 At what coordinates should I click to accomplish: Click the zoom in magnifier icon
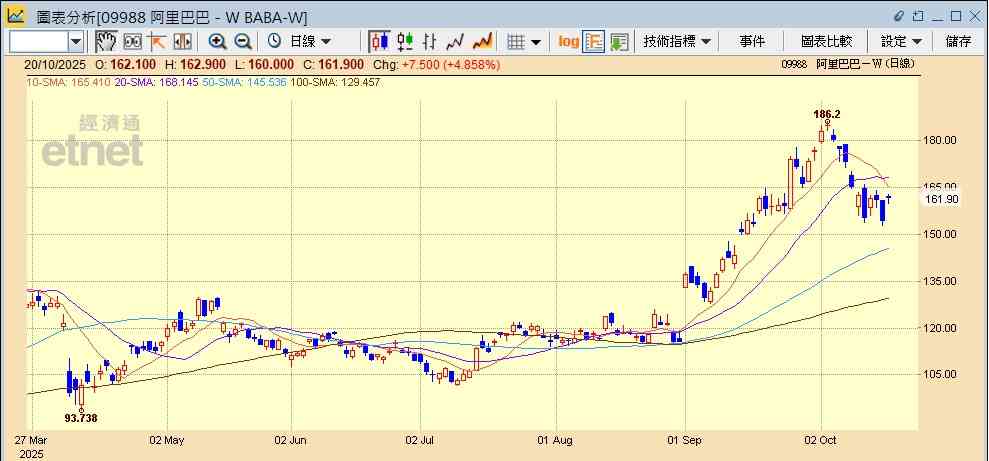217,41
